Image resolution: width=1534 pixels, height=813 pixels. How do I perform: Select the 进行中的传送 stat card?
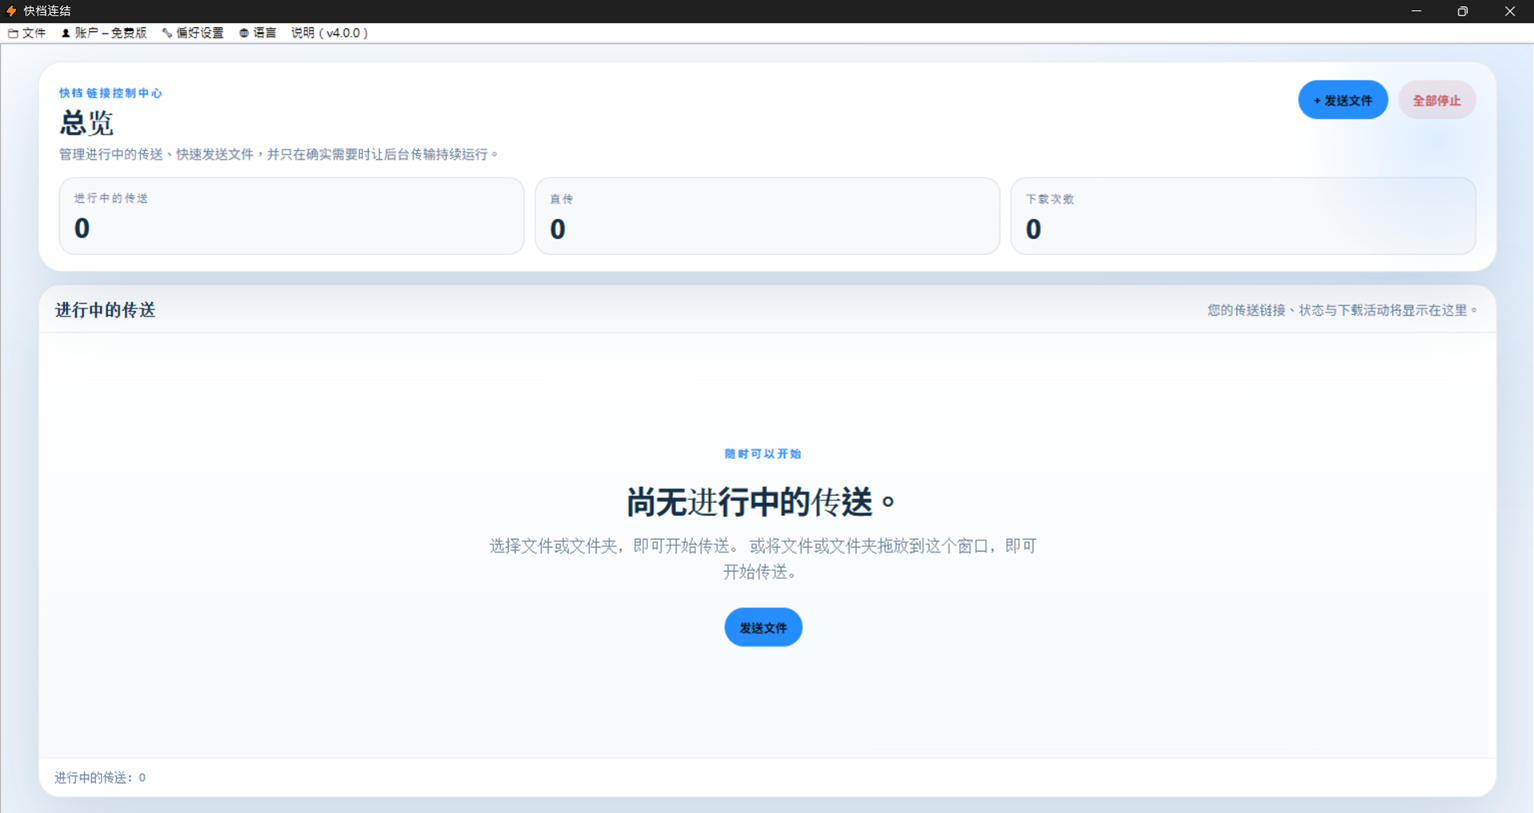click(292, 216)
